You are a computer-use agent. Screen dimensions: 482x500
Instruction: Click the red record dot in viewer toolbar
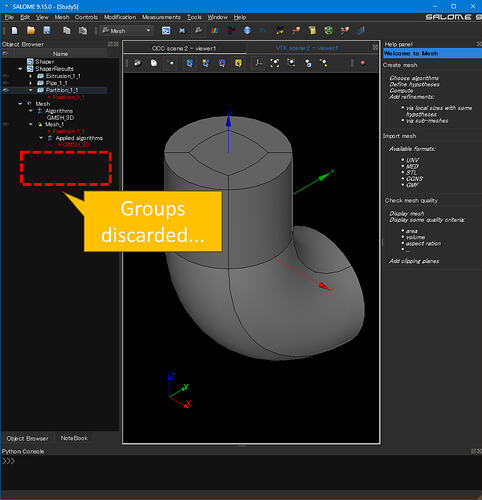[363, 63]
